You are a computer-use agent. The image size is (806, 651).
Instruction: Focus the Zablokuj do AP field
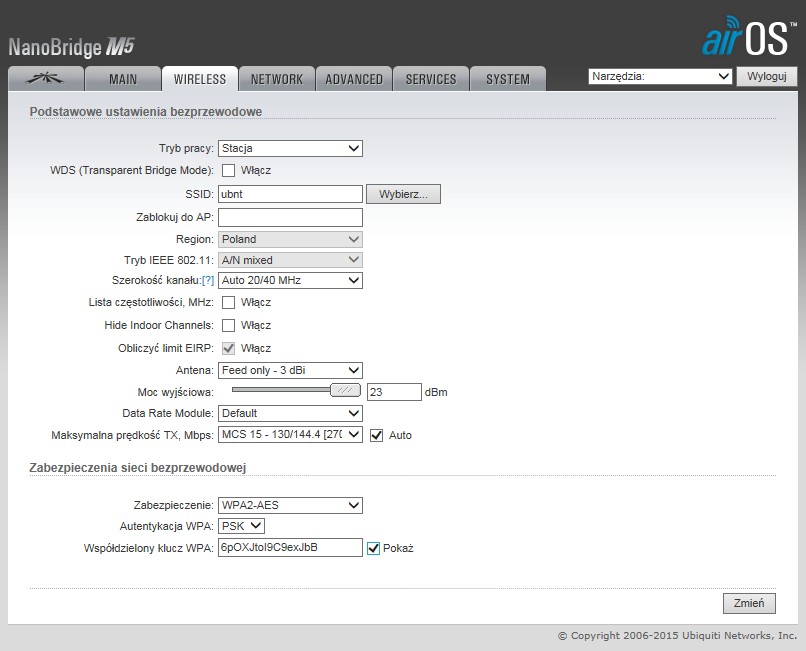coord(290,218)
